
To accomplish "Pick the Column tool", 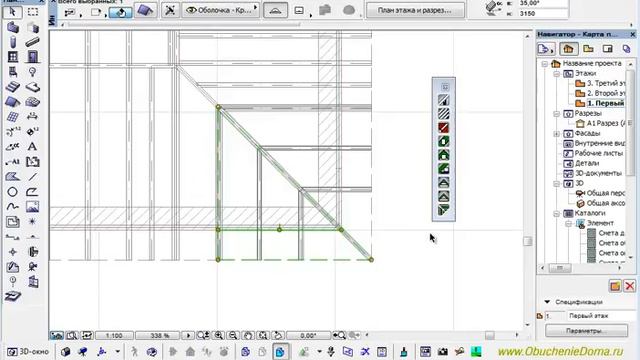I will (x=12, y=42).
